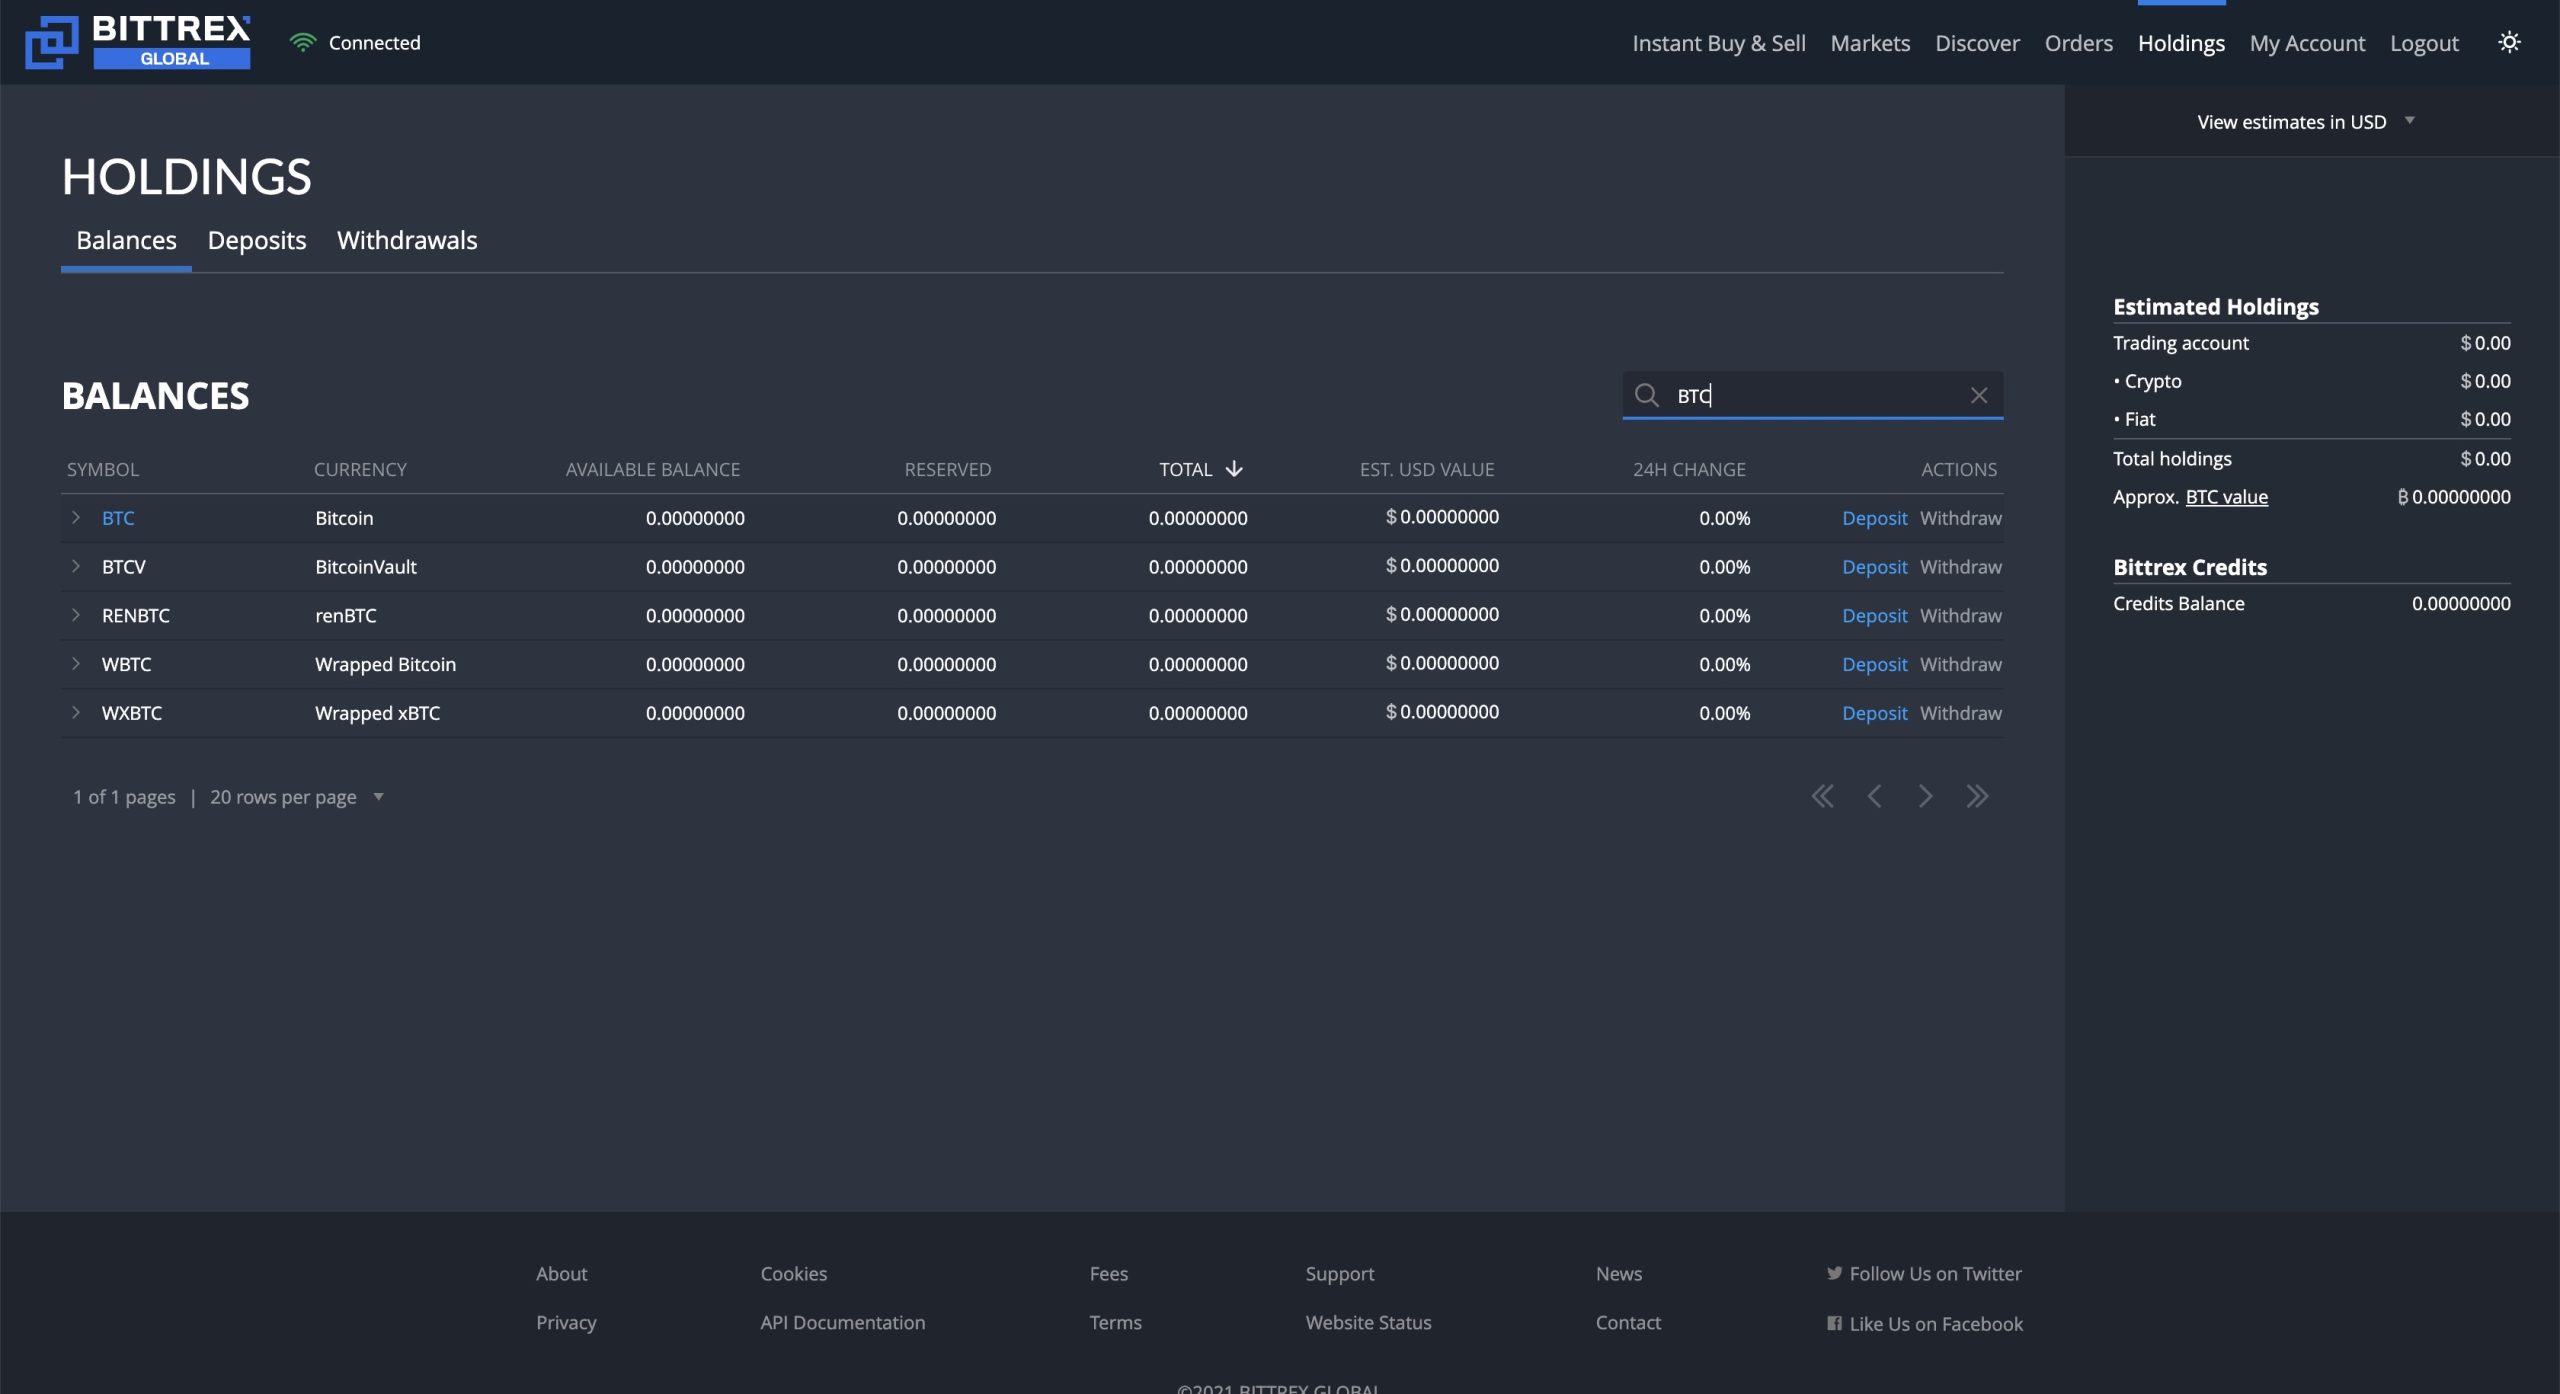Jump to last page with double chevron

click(x=1979, y=796)
